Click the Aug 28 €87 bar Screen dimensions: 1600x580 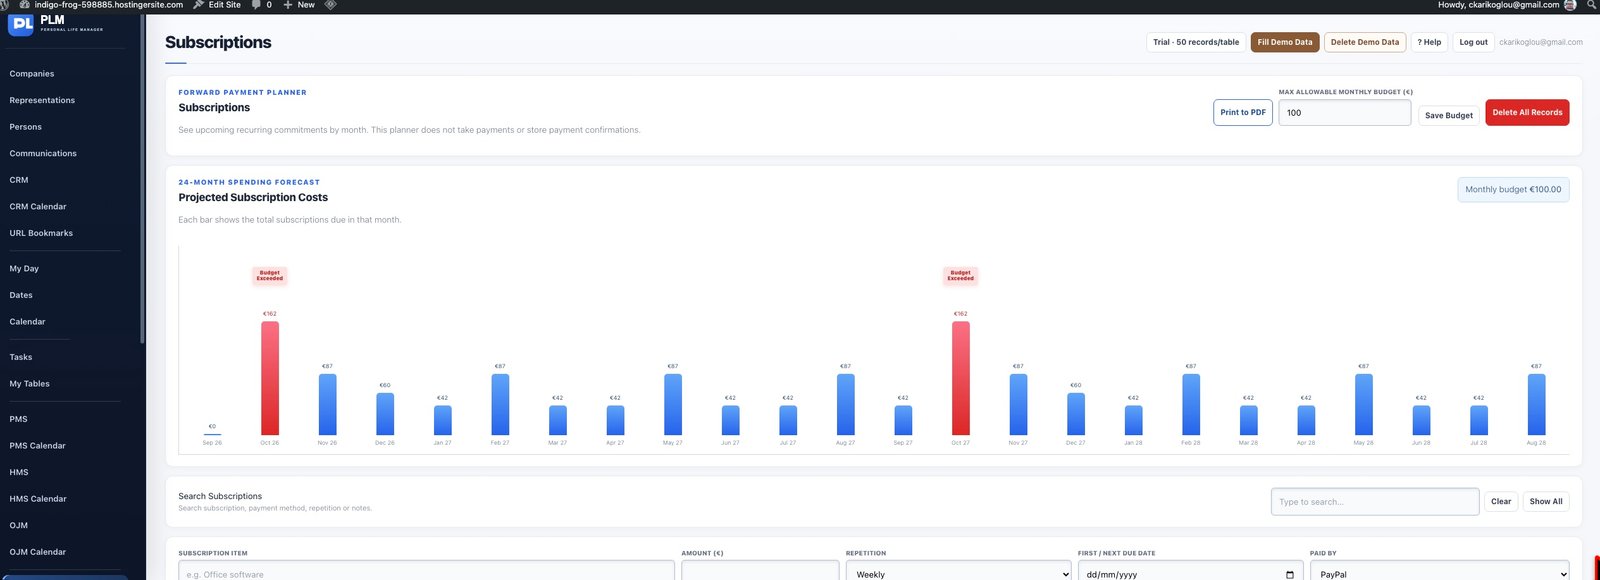pyautogui.click(x=1537, y=404)
